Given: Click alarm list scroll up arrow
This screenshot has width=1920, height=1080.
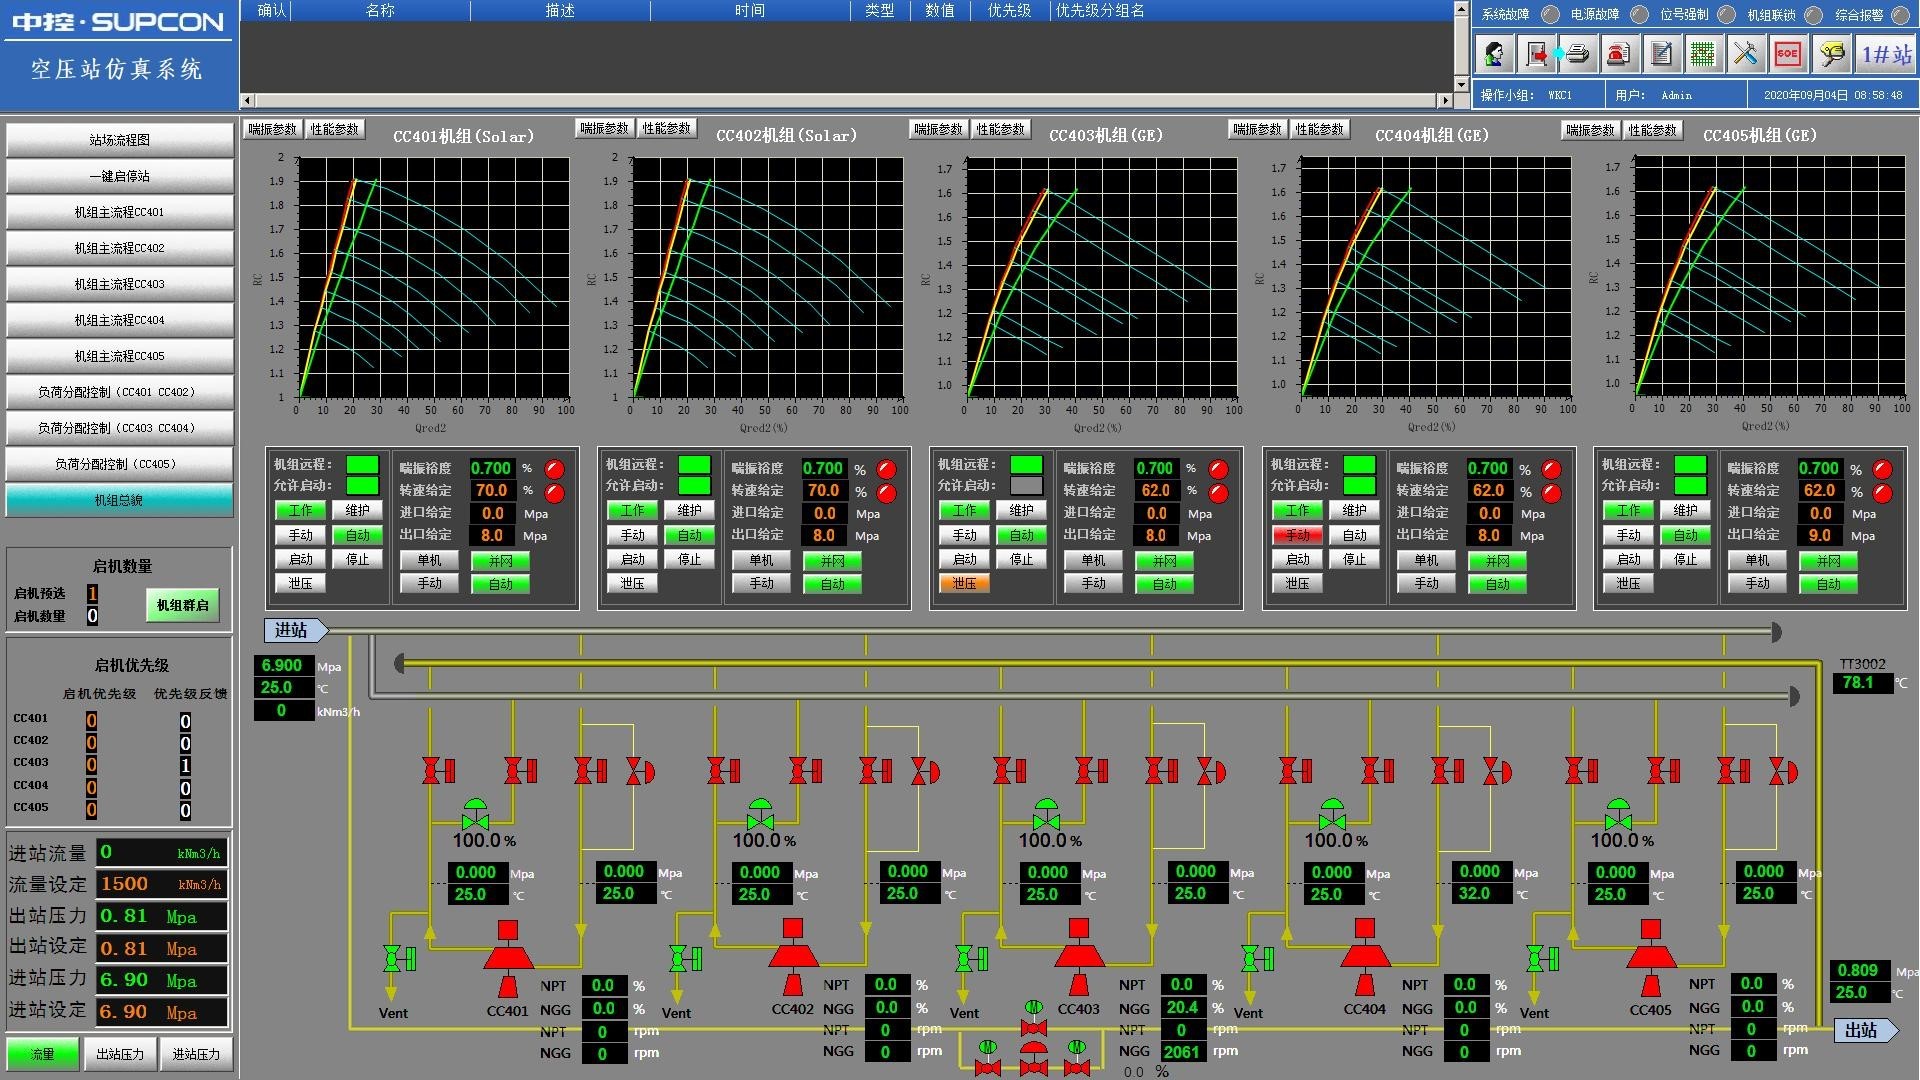Looking at the screenshot, I should 1461,8.
